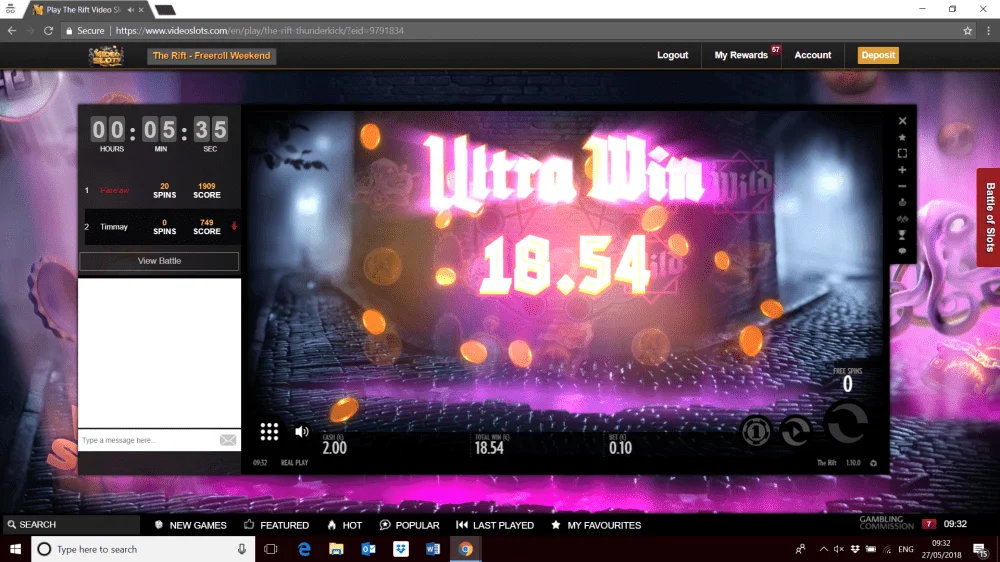Viewport: 1000px width, 562px height.
Task: Open the Account page
Action: pos(812,55)
